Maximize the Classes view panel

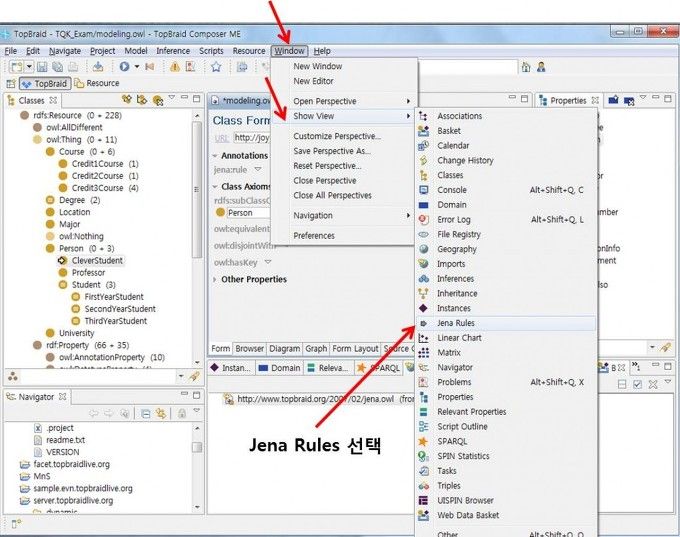[x=196, y=98]
